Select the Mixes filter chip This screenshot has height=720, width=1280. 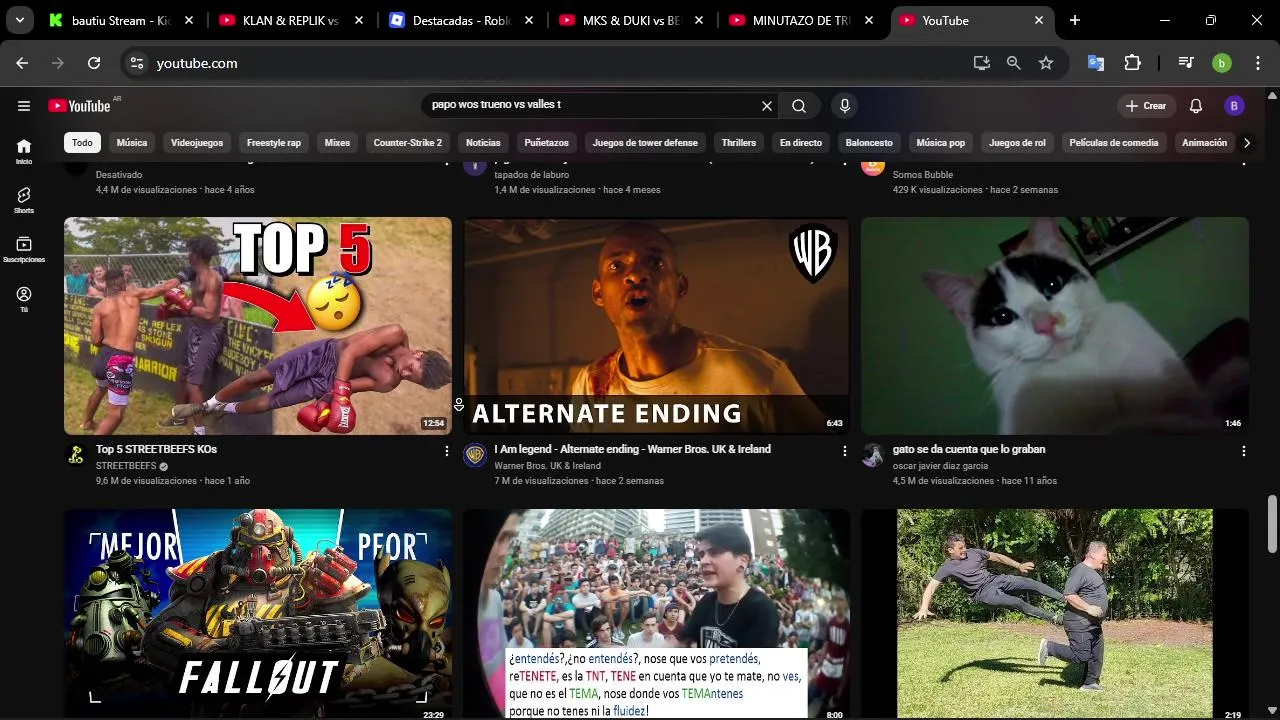pyautogui.click(x=337, y=143)
